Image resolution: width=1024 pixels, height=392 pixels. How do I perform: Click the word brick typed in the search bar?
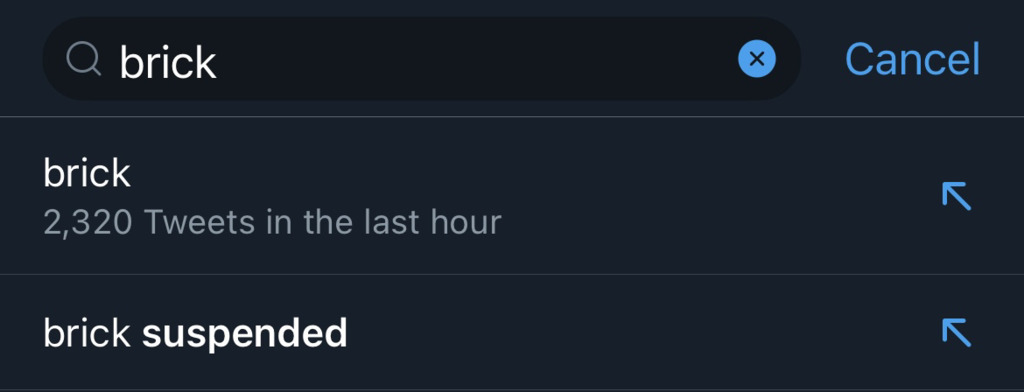(x=168, y=61)
